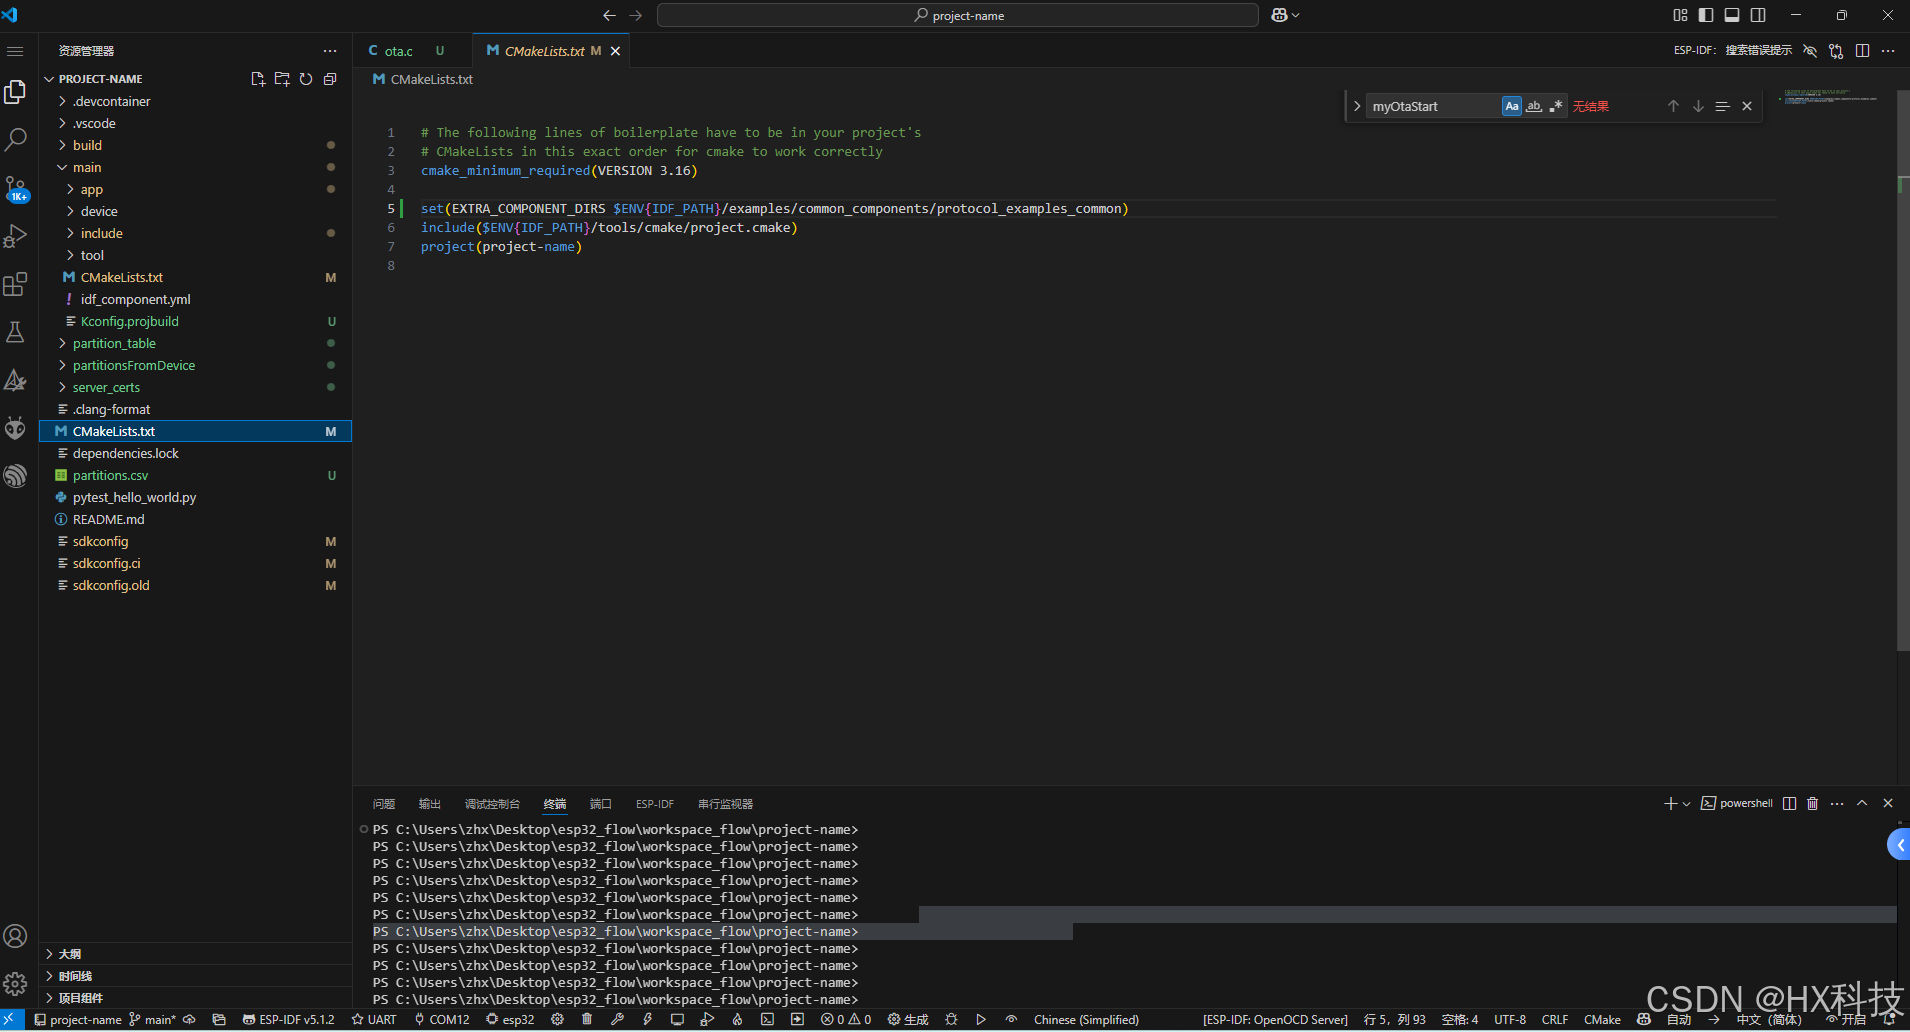The width and height of the screenshot is (1910, 1032).
Task: Toggle bottom panel layout button
Action: [1732, 15]
